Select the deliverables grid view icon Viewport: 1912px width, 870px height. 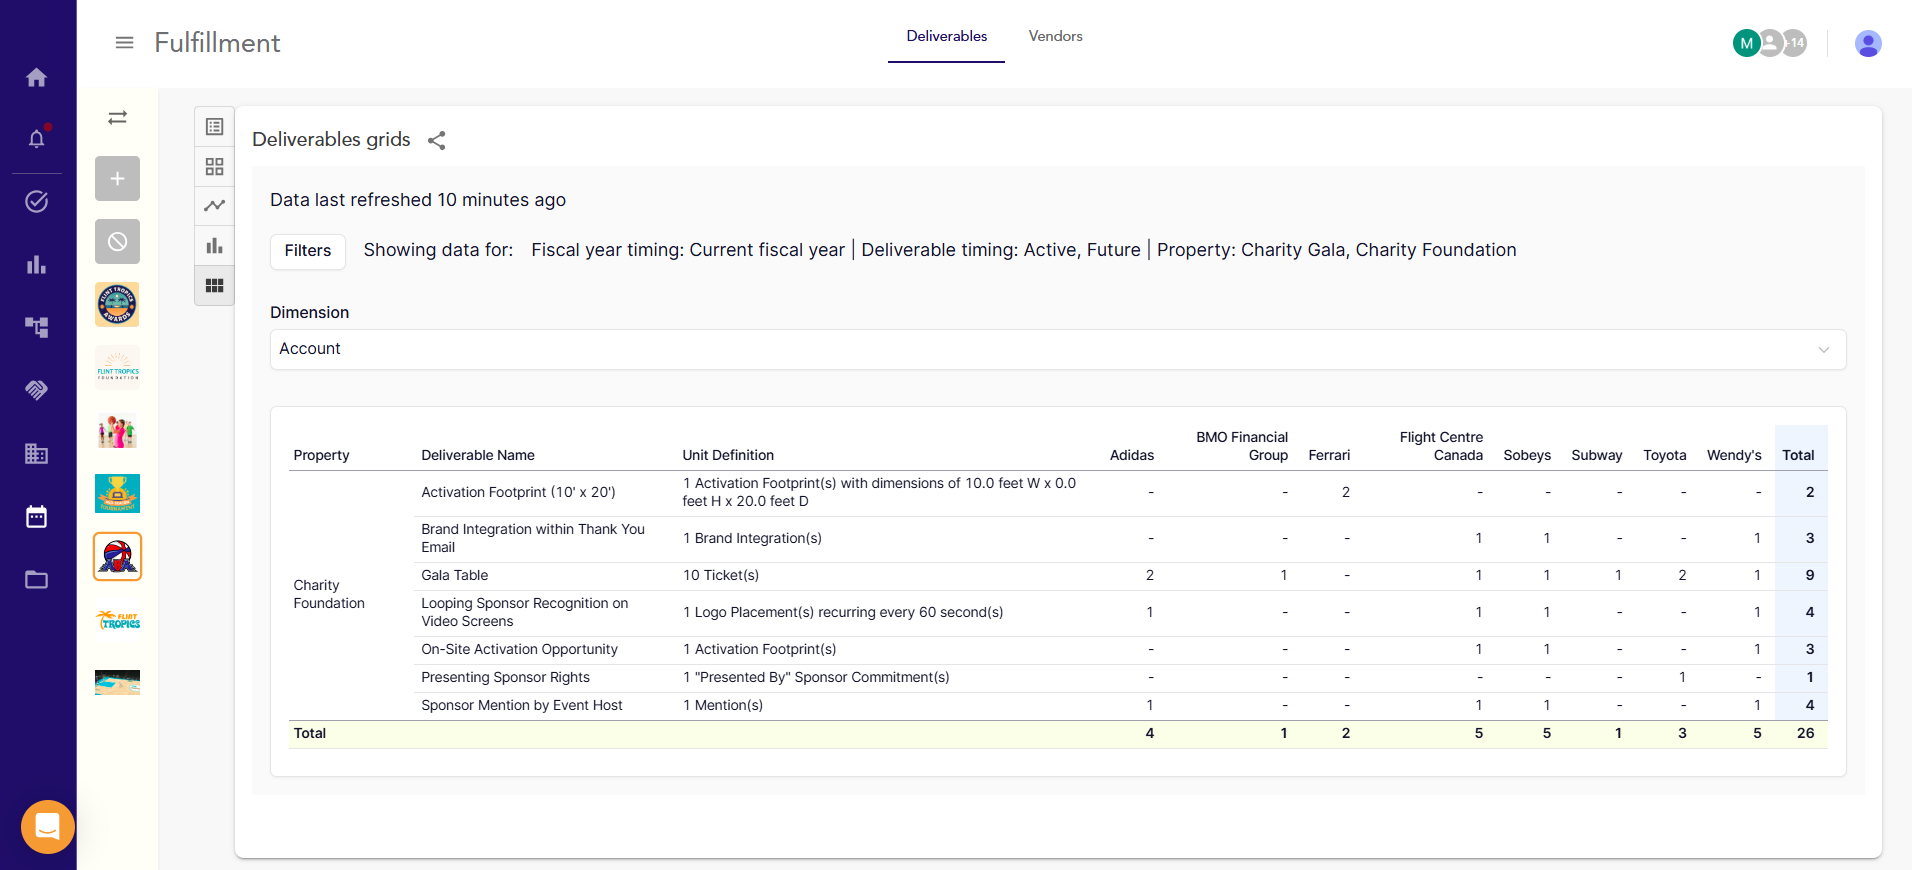pos(214,286)
